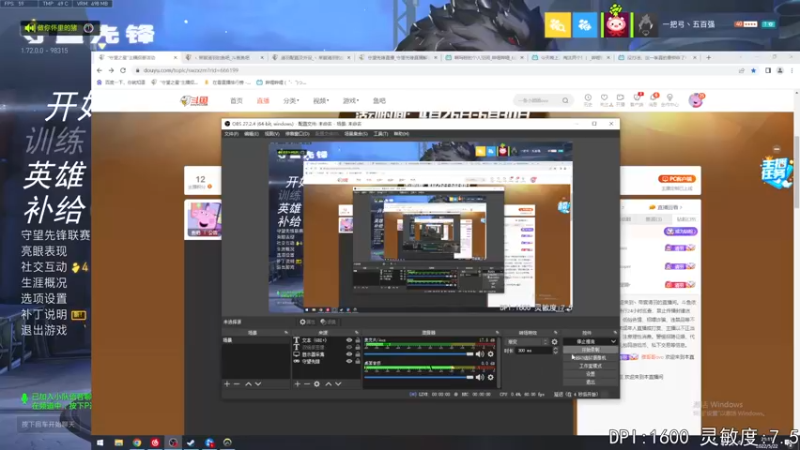This screenshot has height=450, width=800.
Task: Toggle visibility of the 文本 (GDI+) source
Action: click(349, 340)
